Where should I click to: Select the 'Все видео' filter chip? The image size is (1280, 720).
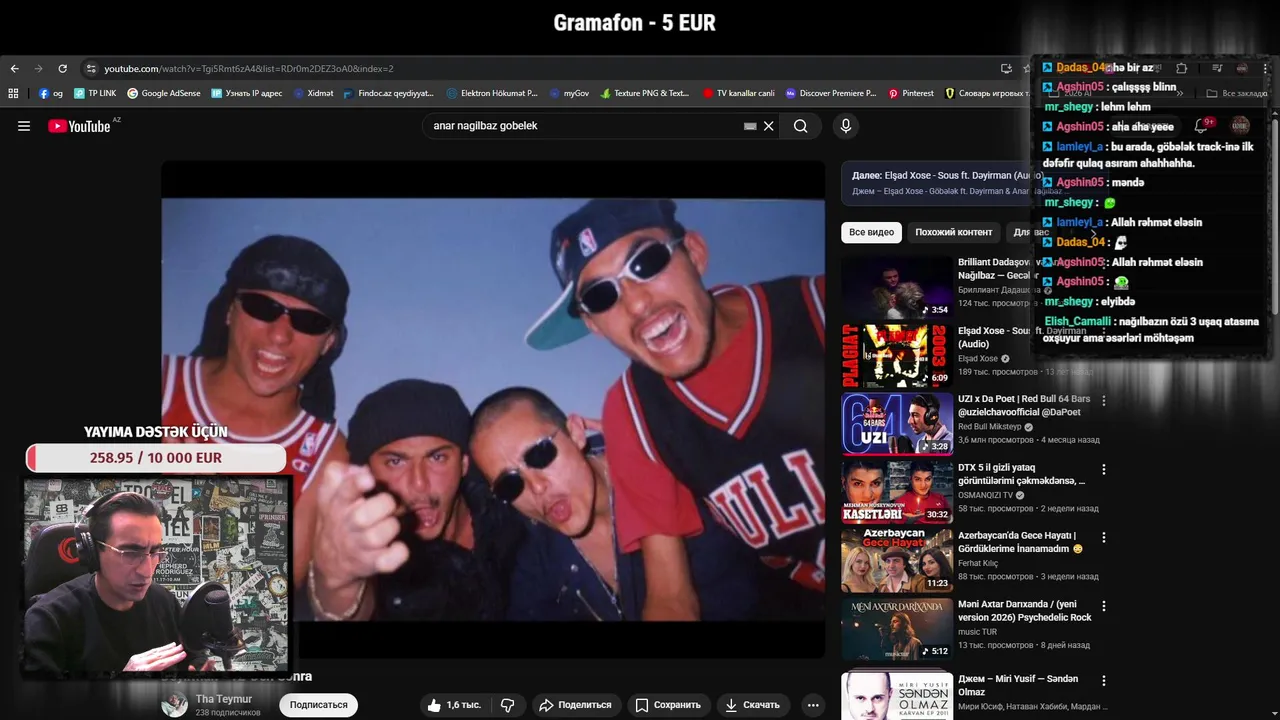tap(872, 232)
